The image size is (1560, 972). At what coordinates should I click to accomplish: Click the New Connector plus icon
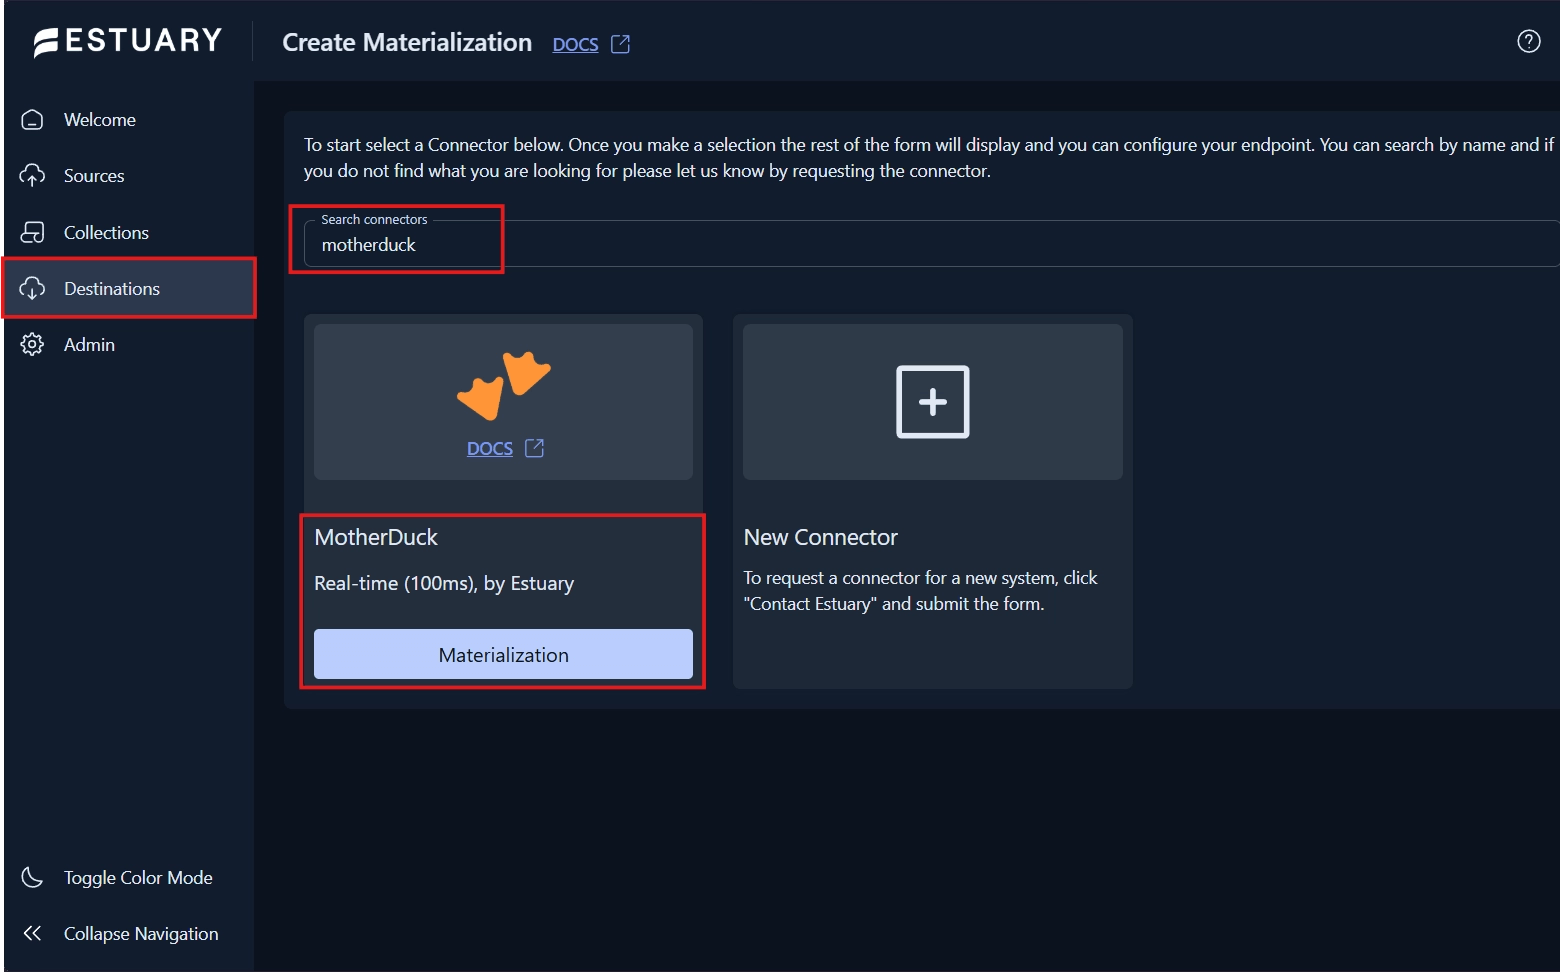933,402
